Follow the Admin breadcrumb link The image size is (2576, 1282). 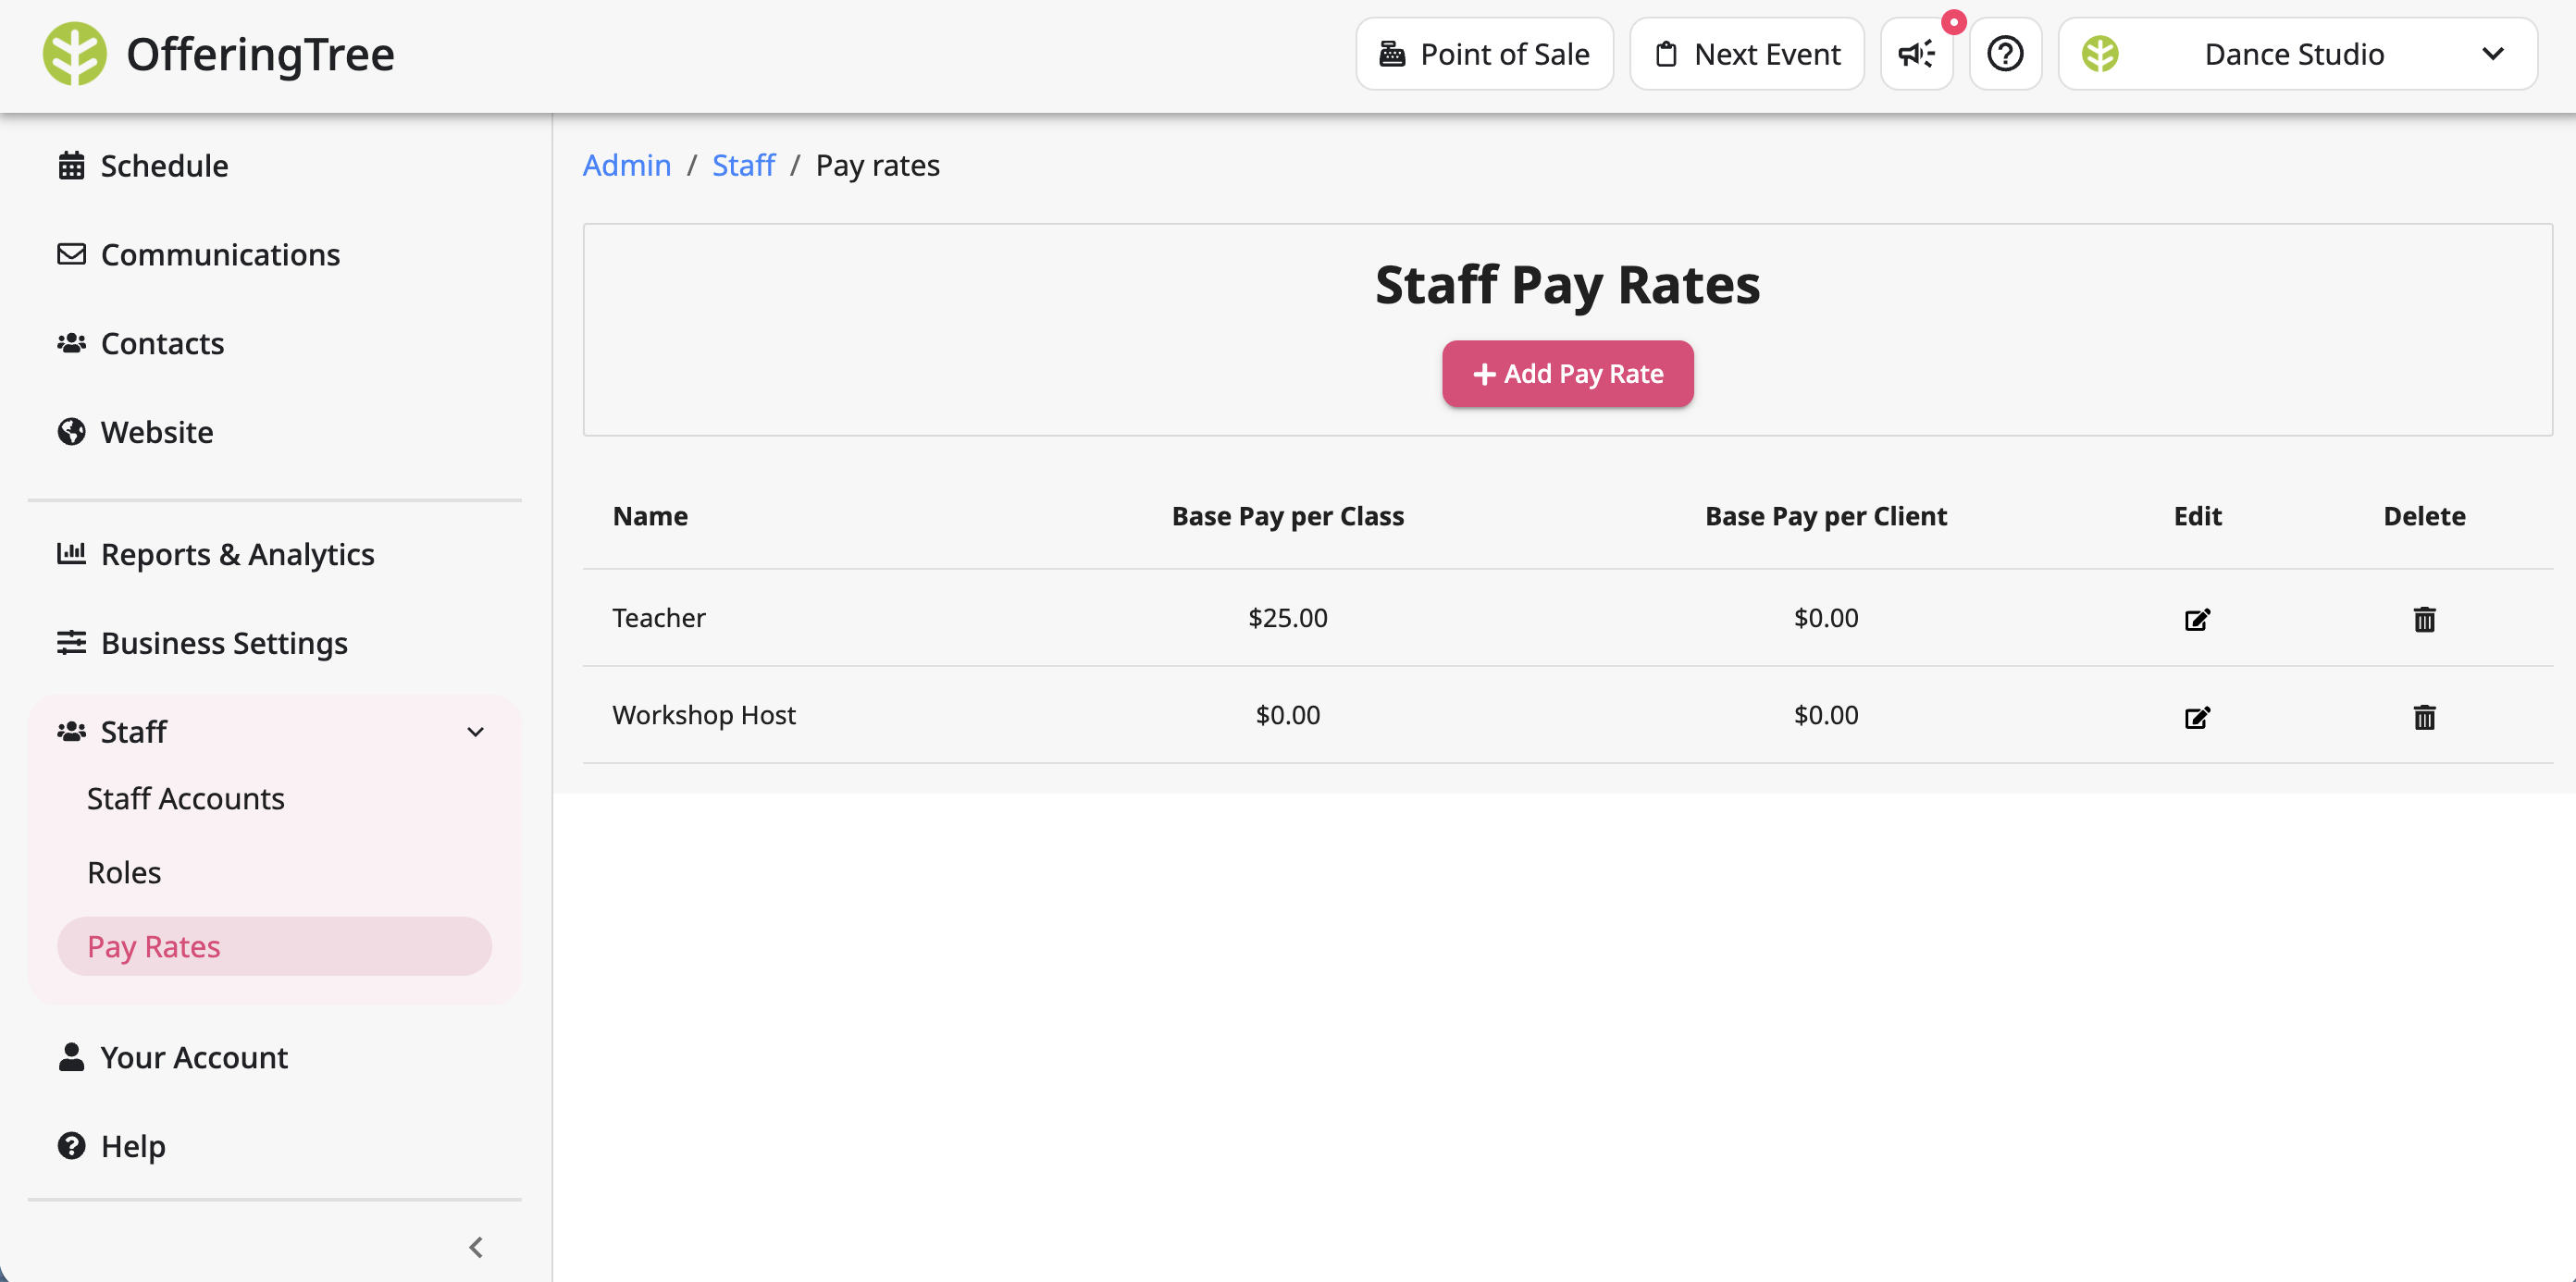point(627,165)
